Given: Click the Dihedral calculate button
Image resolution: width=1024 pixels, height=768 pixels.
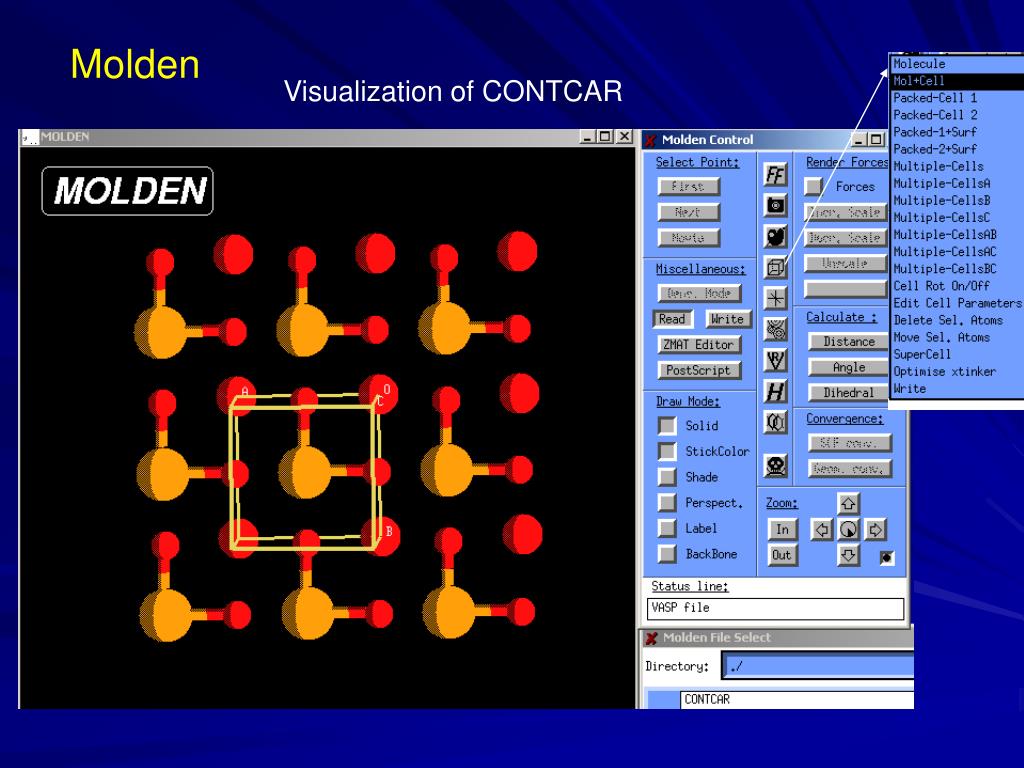Looking at the screenshot, I should [x=849, y=392].
